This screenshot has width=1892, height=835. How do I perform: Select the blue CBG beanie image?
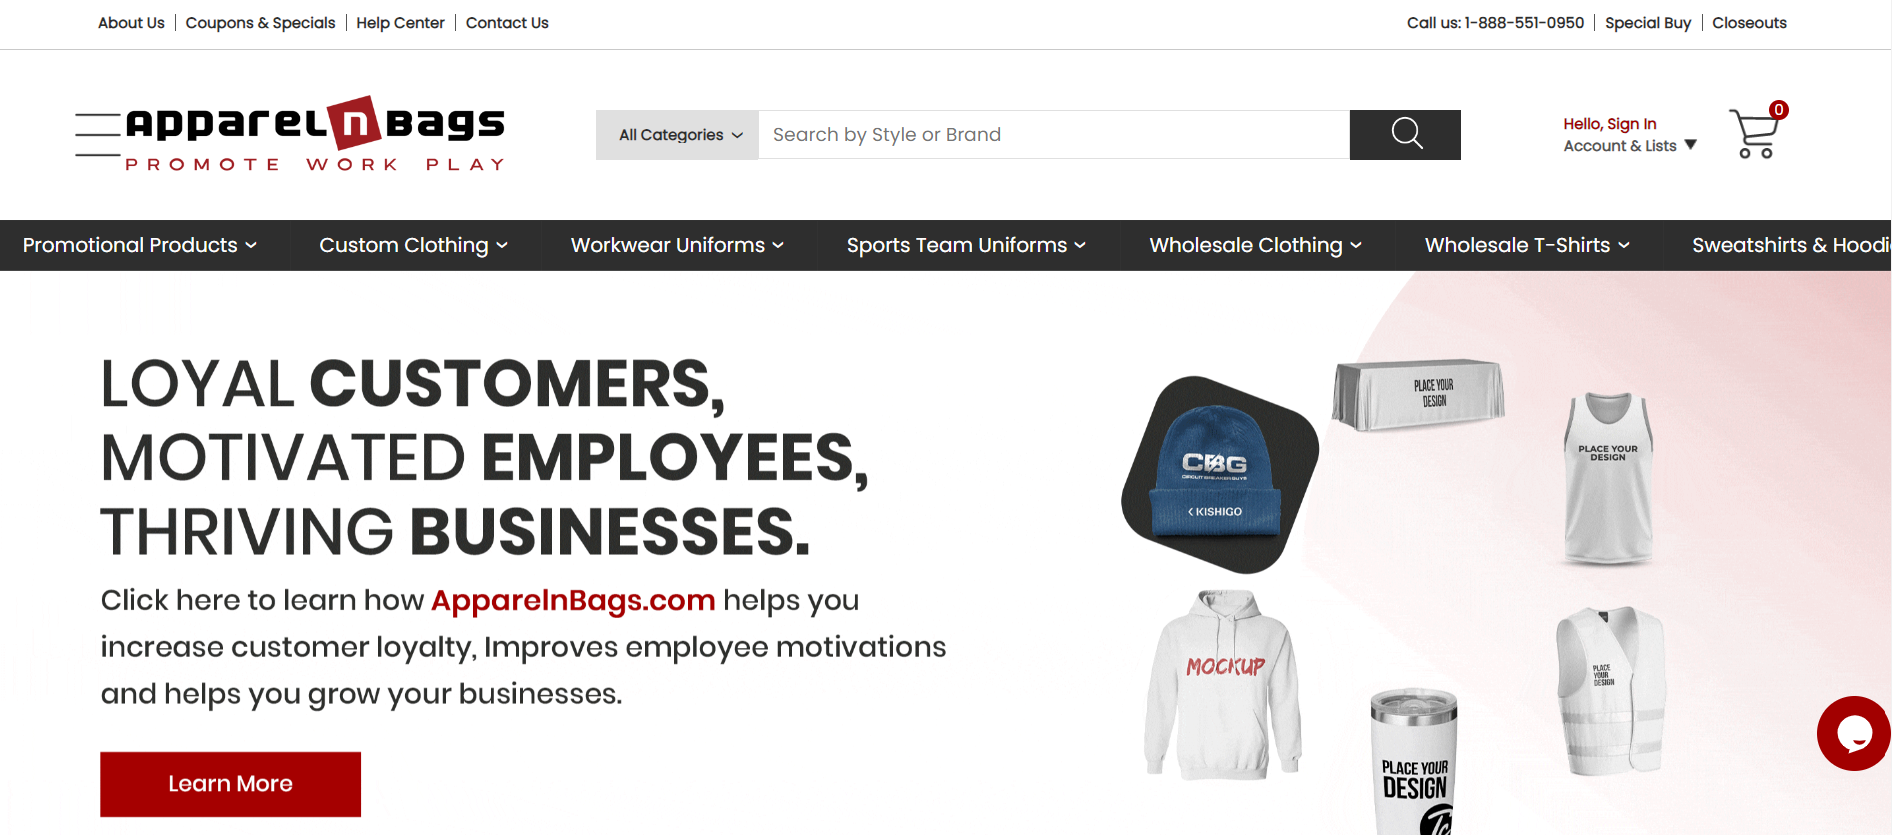(x=1219, y=474)
